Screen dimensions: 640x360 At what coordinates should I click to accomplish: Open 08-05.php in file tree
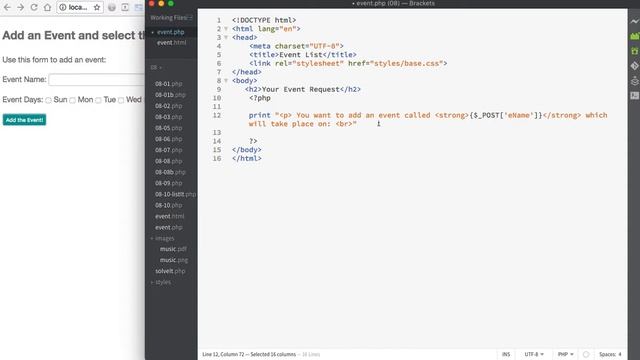tap(169, 128)
